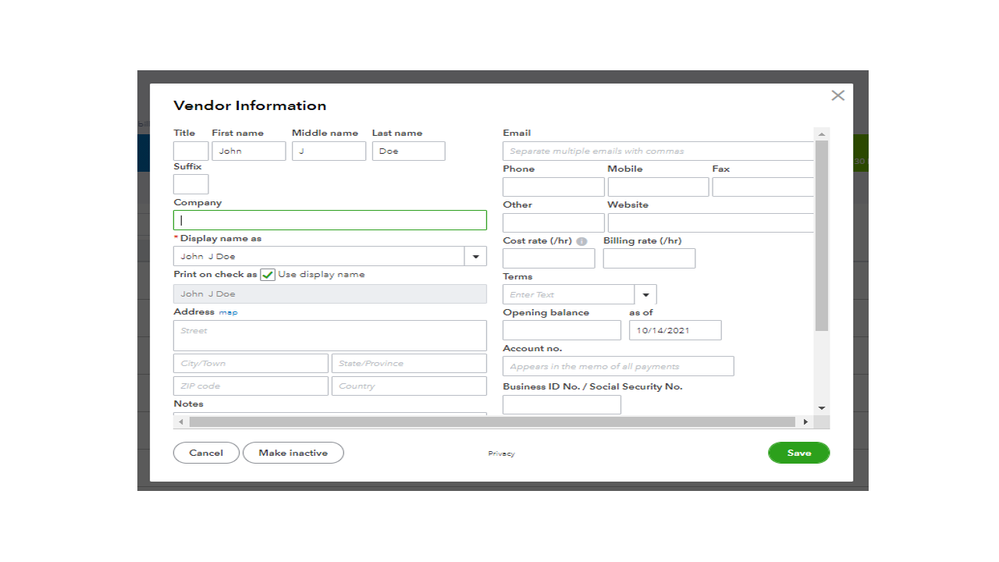Click the Title input field
The width and height of the screenshot is (999, 562).
190,151
